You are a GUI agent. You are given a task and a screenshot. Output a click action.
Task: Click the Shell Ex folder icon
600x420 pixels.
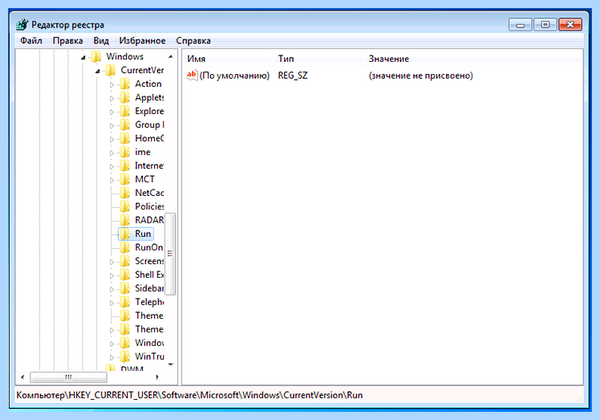(125, 275)
